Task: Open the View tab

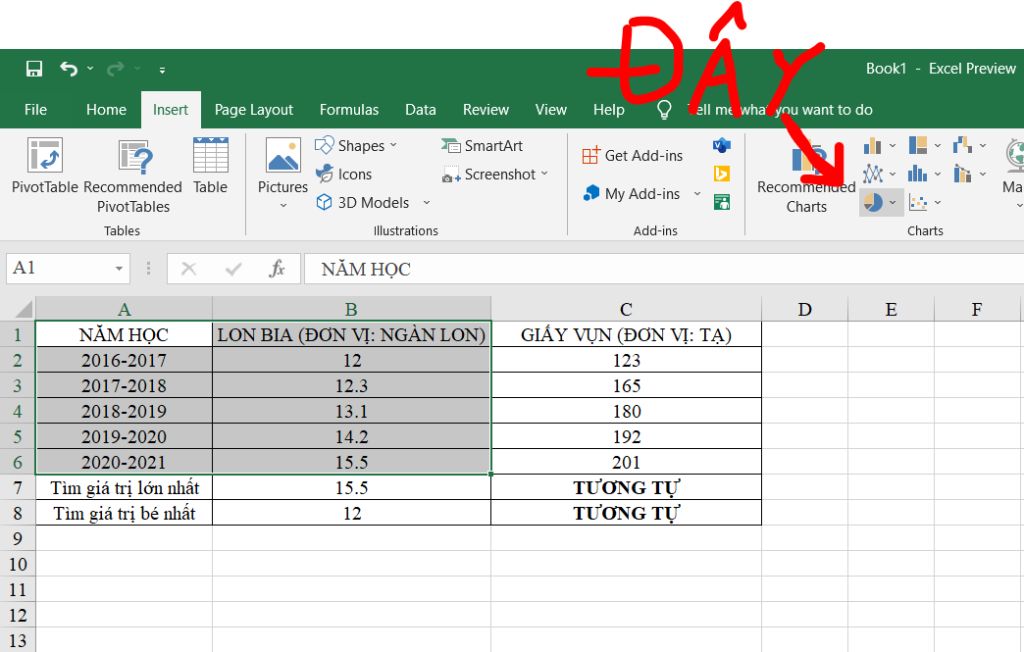Action: click(x=551, y=109)
